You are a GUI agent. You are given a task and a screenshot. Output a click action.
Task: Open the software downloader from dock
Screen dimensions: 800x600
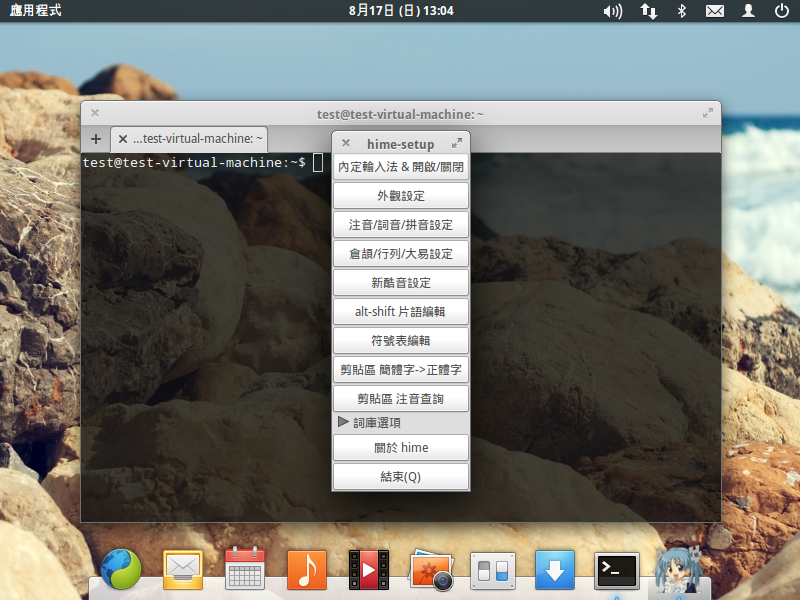coord(555,570)
